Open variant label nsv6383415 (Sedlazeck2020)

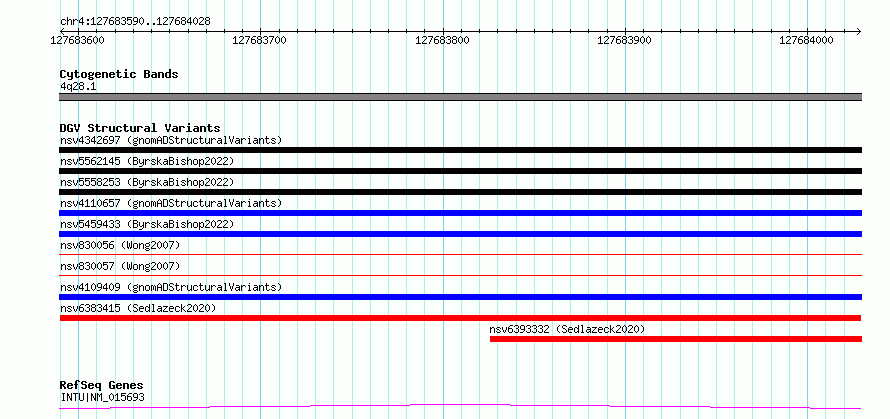pos(138,308)
